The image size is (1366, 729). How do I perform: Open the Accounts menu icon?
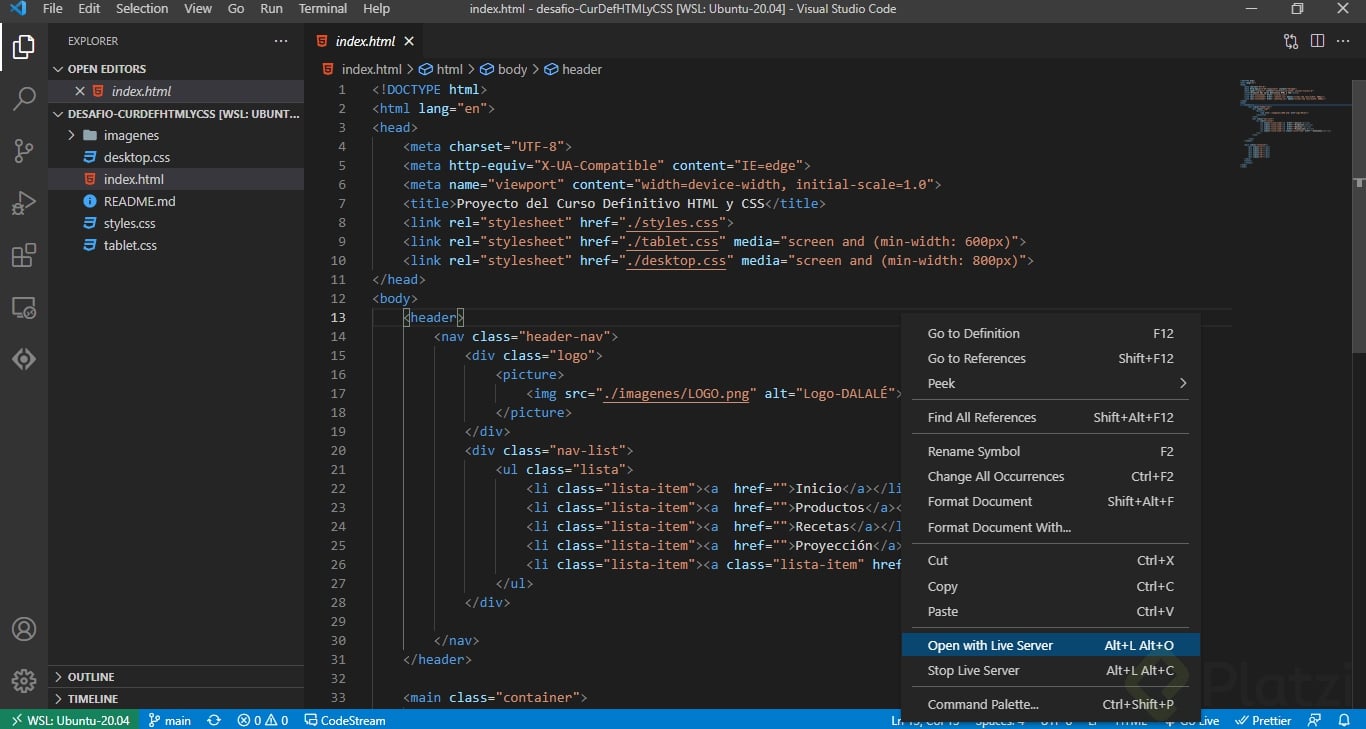(24, 629)
